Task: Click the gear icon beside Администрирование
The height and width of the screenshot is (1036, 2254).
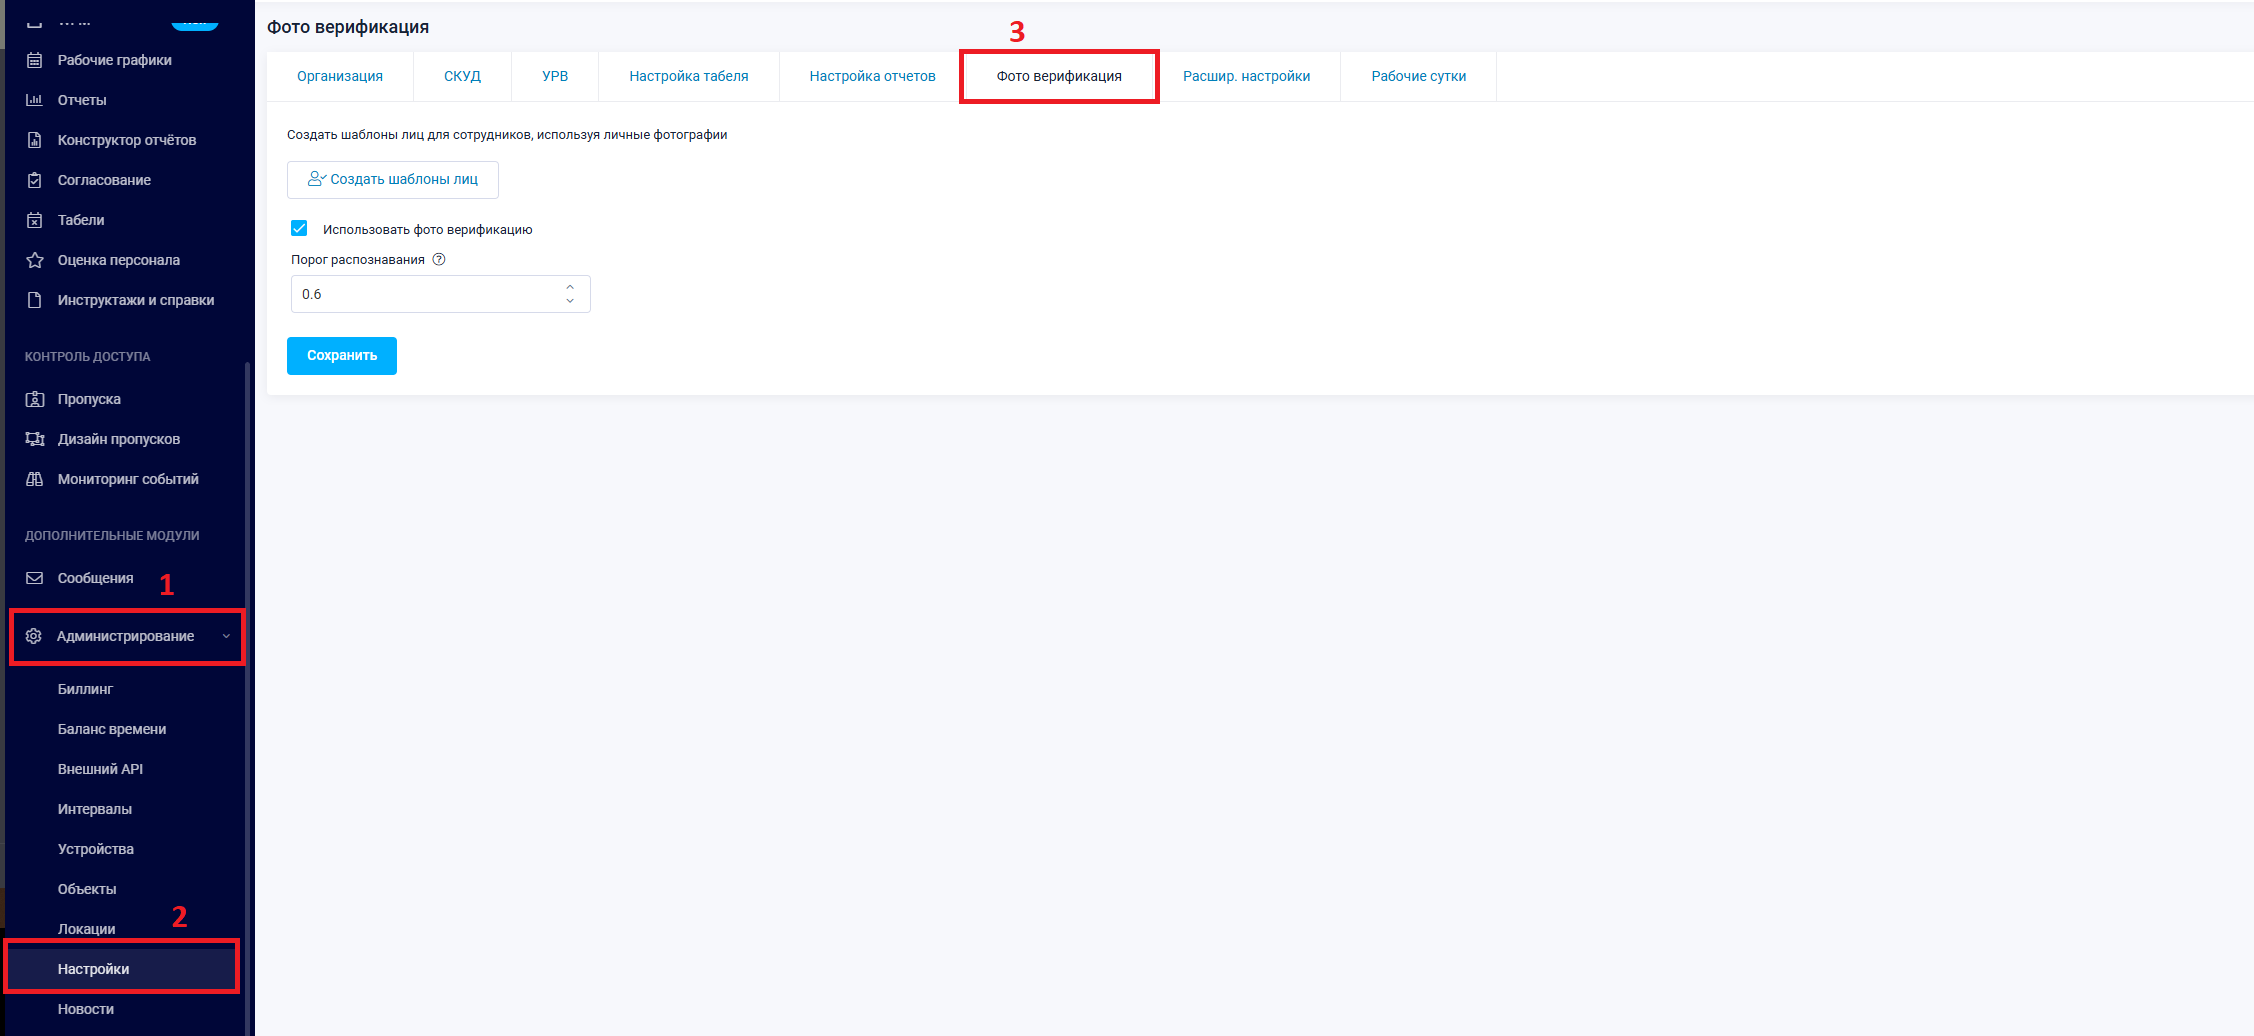Action: click(x=34, y=636)
